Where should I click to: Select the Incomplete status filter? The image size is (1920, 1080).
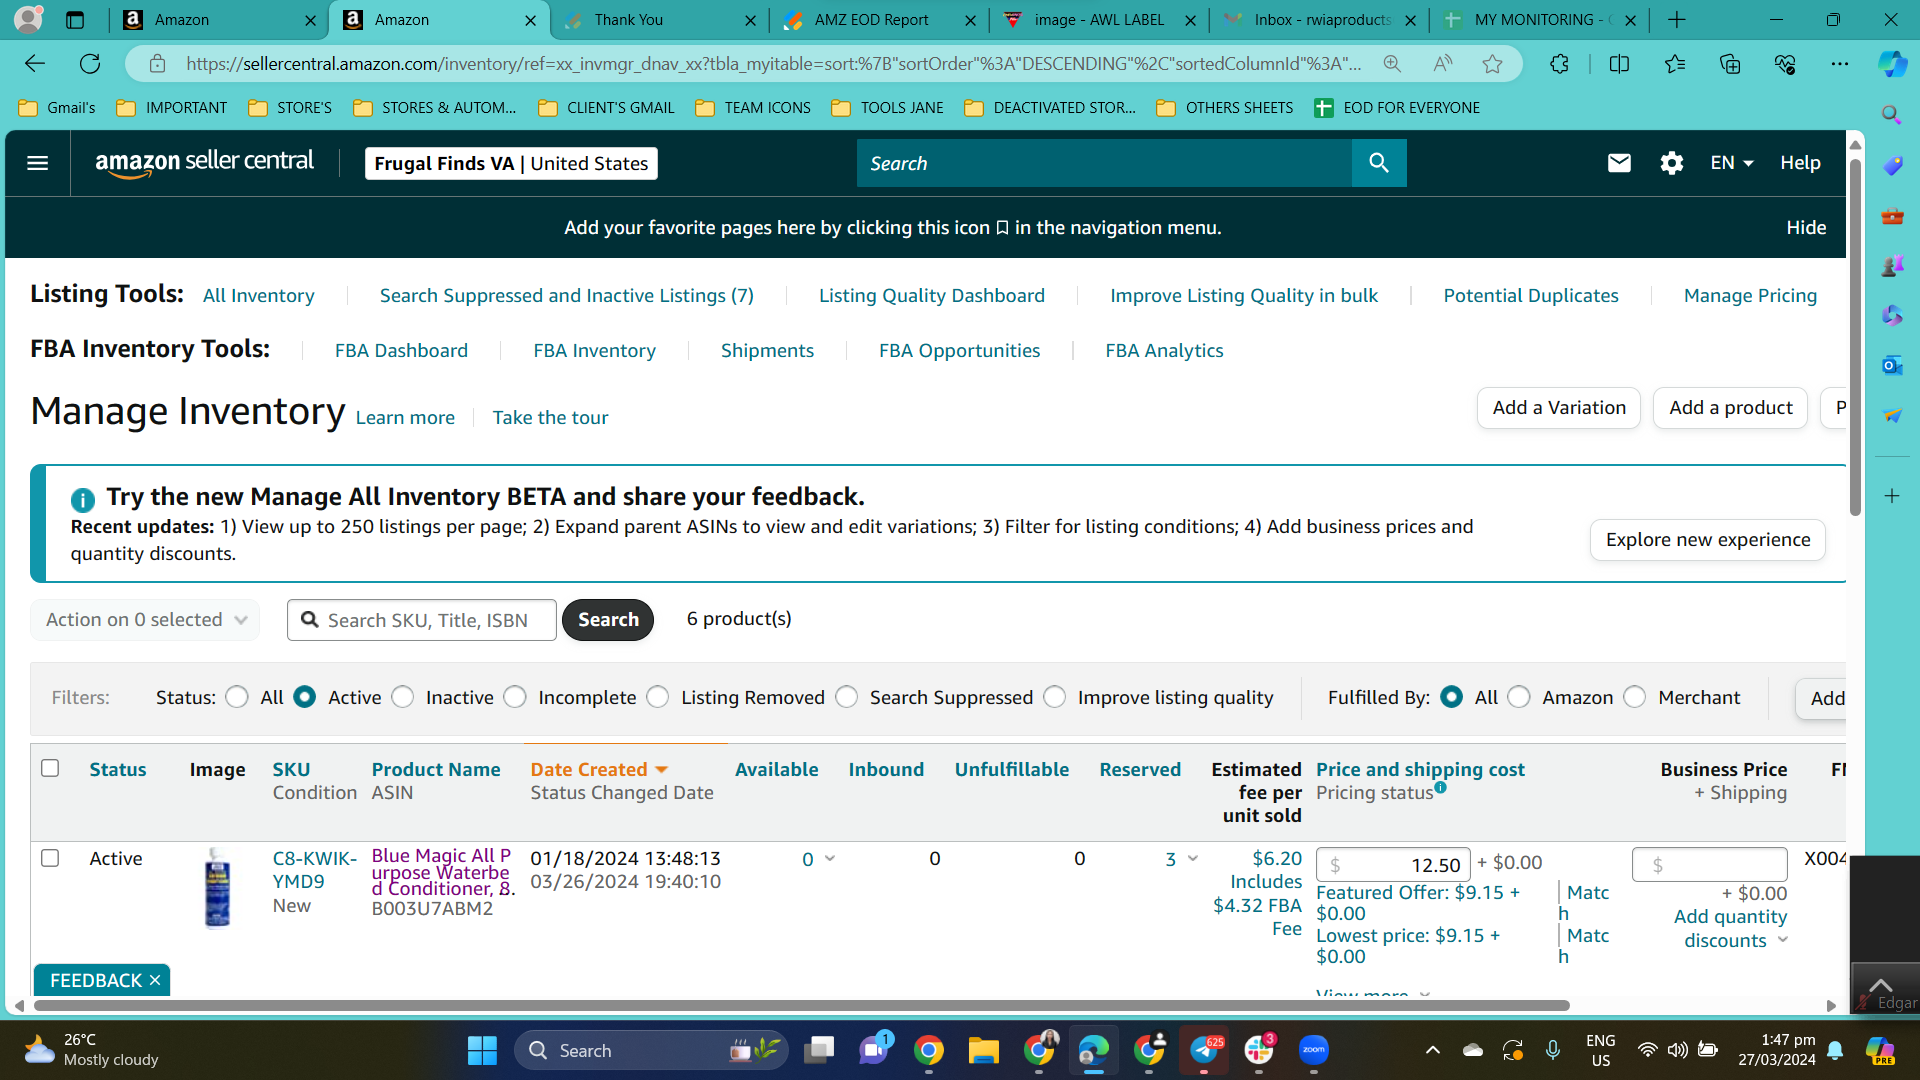pos(515,697)
